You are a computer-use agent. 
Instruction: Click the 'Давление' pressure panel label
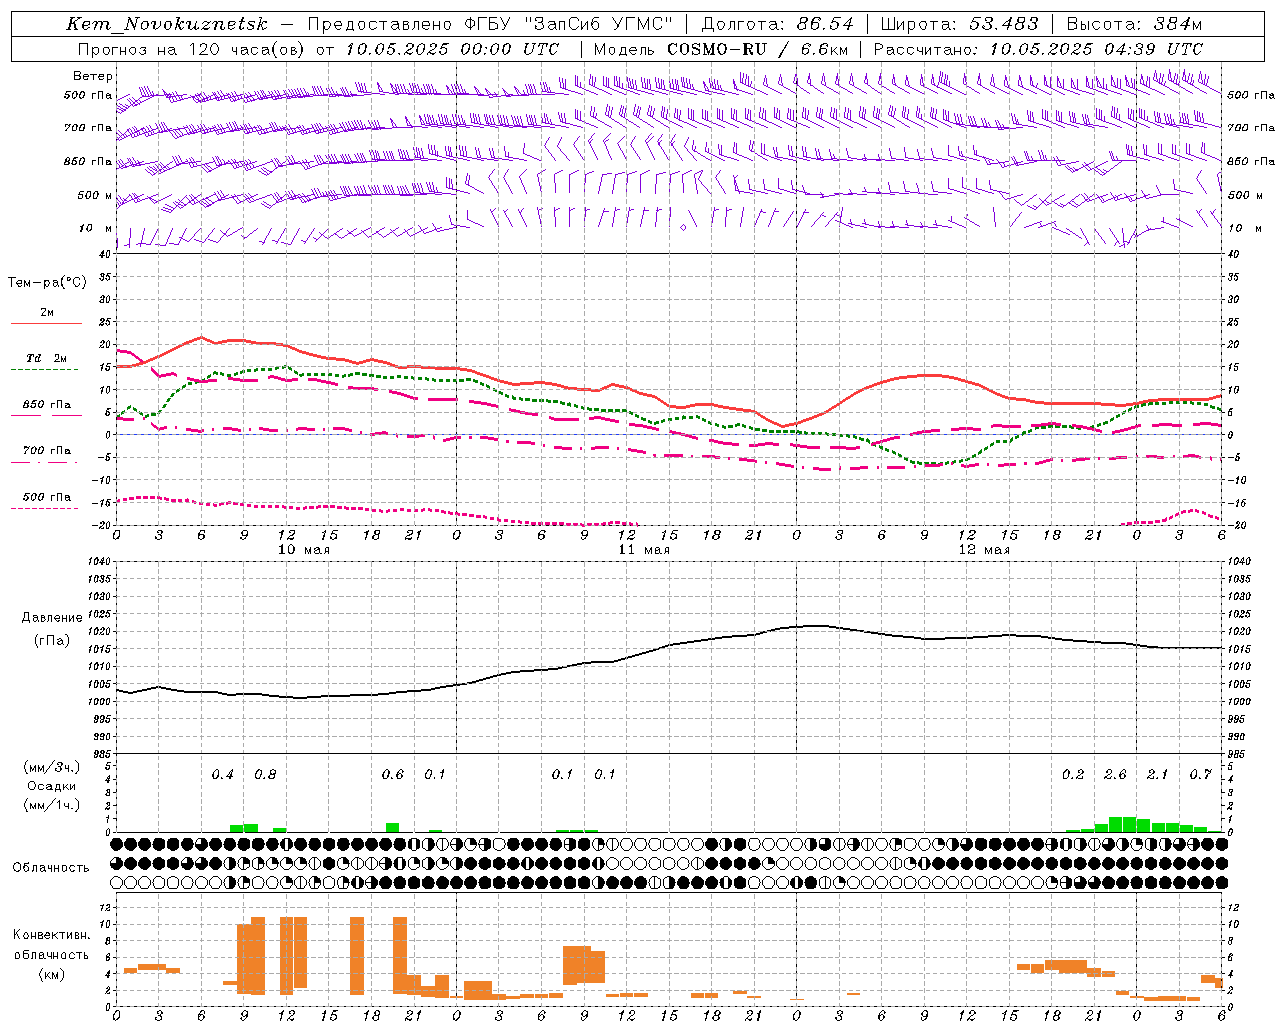pos(52,618)
